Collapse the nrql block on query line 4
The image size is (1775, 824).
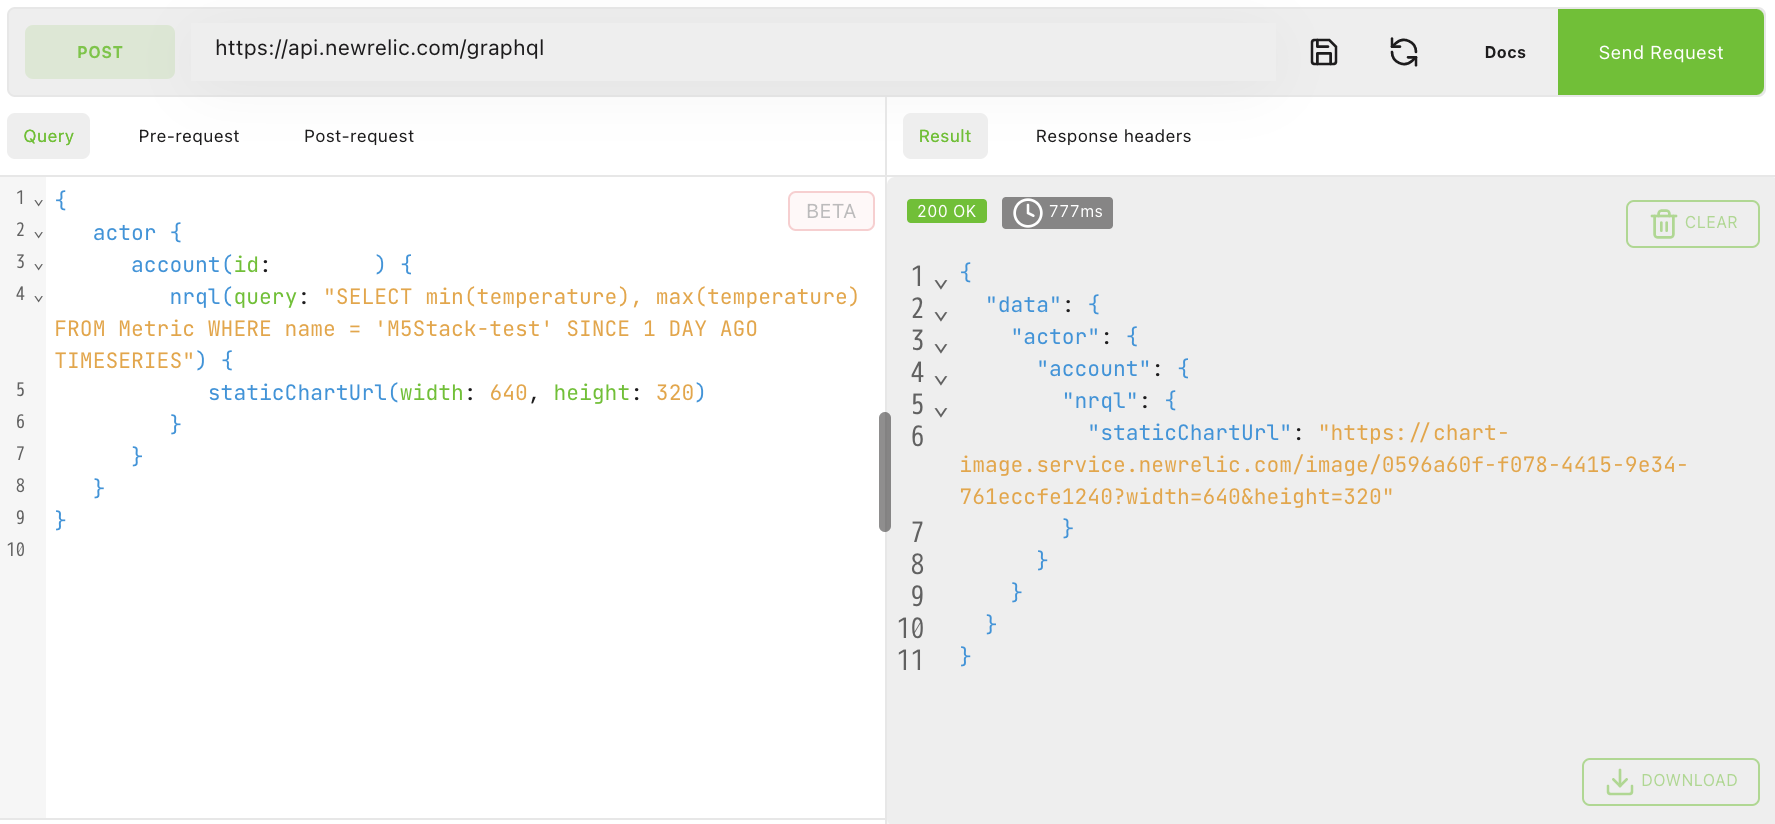coord(39,298)
